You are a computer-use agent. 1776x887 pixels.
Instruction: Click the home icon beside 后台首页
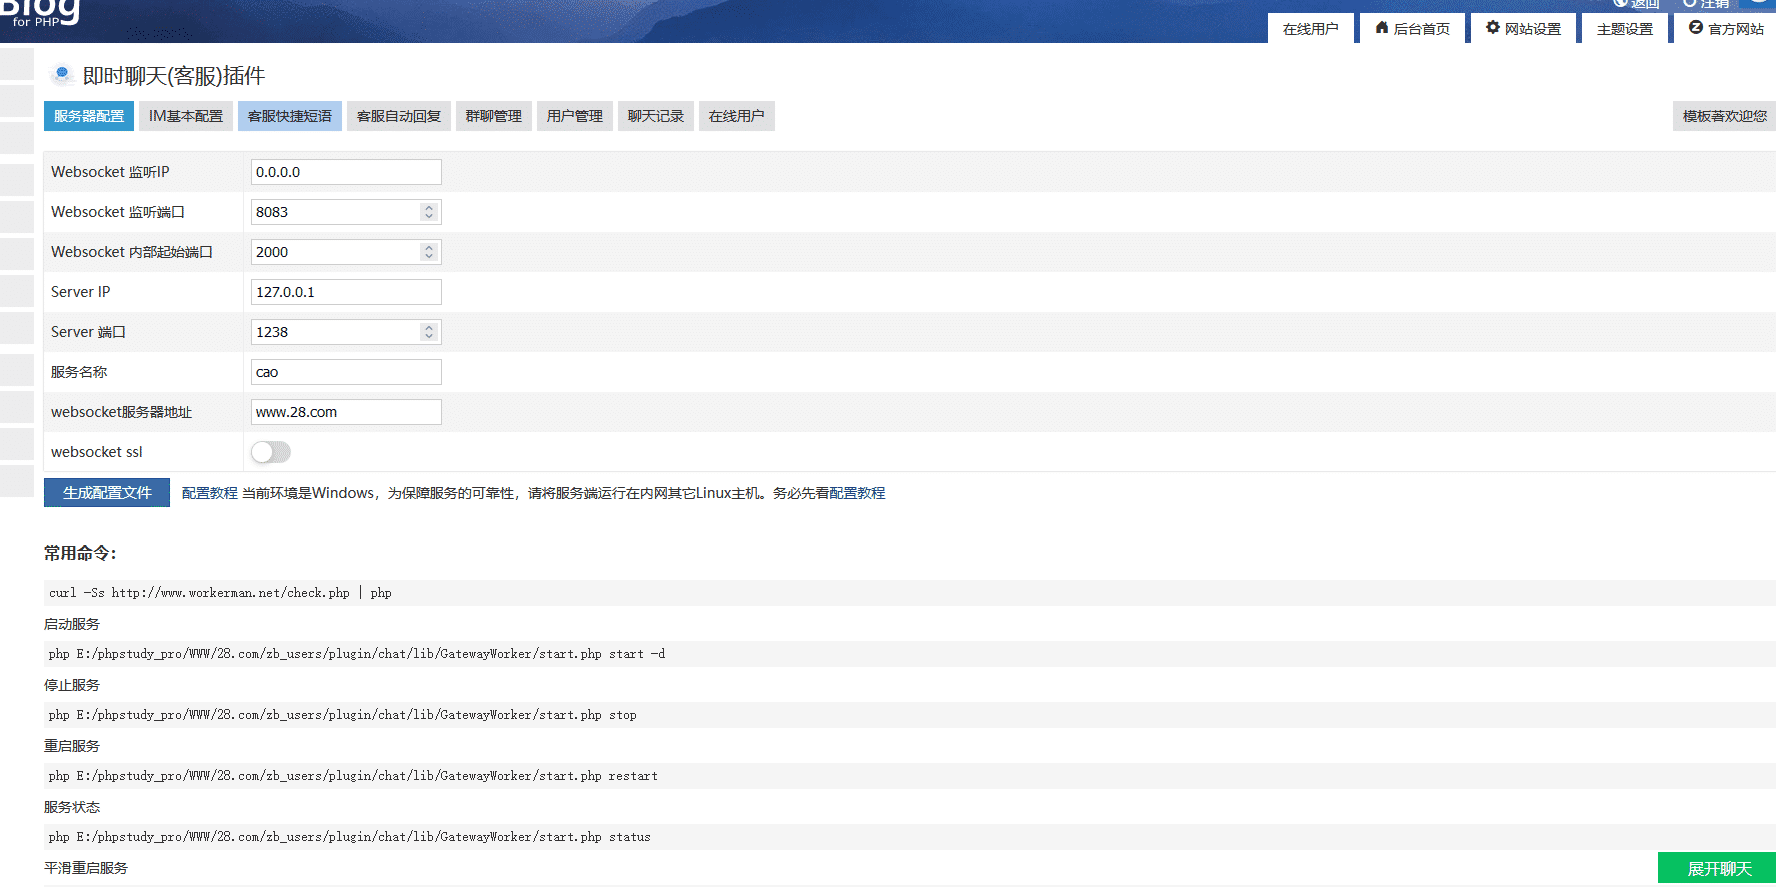(x=1381, y=28)
